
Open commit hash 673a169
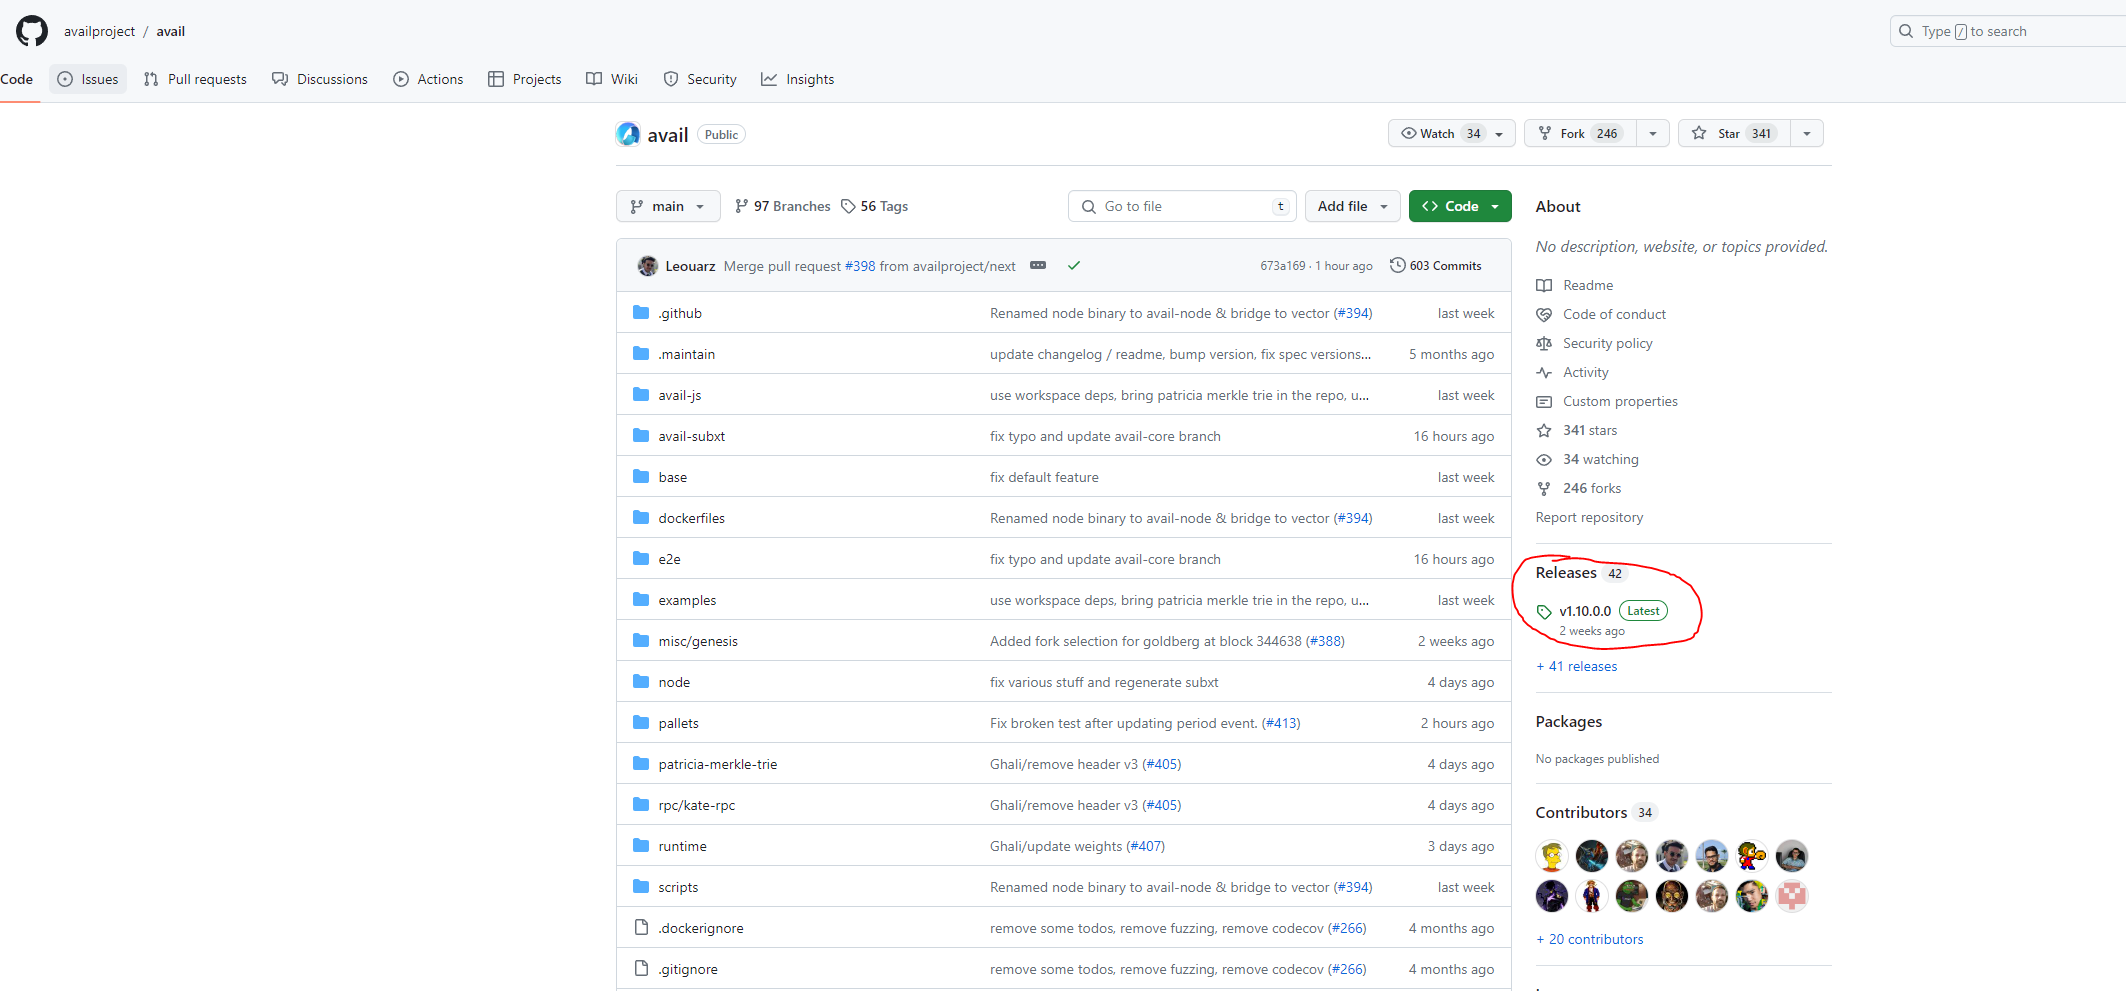[1283, 266]
